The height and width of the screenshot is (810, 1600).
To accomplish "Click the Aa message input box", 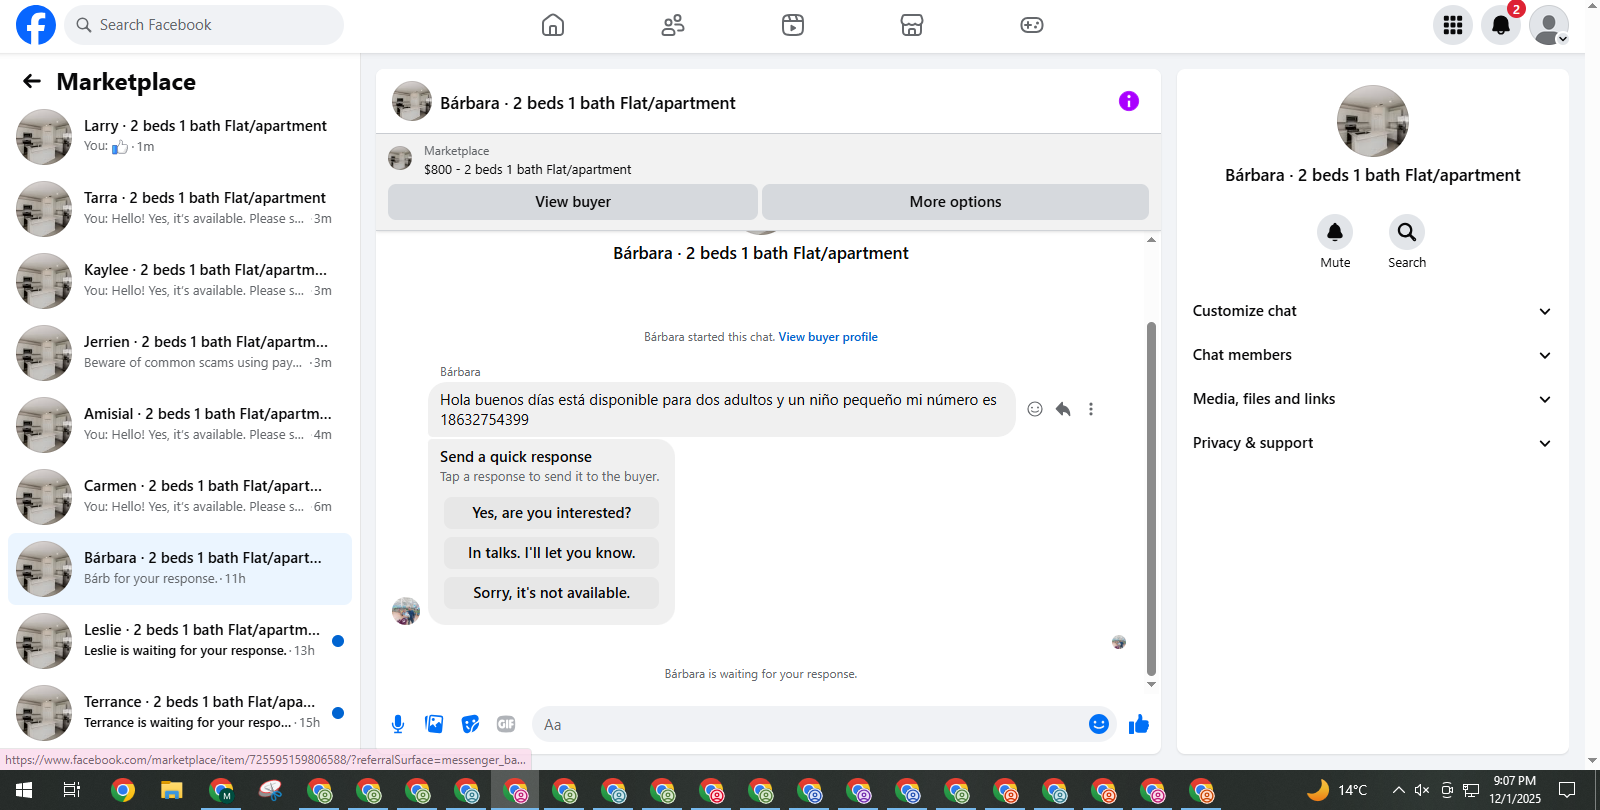I will (x=810, y=724).
